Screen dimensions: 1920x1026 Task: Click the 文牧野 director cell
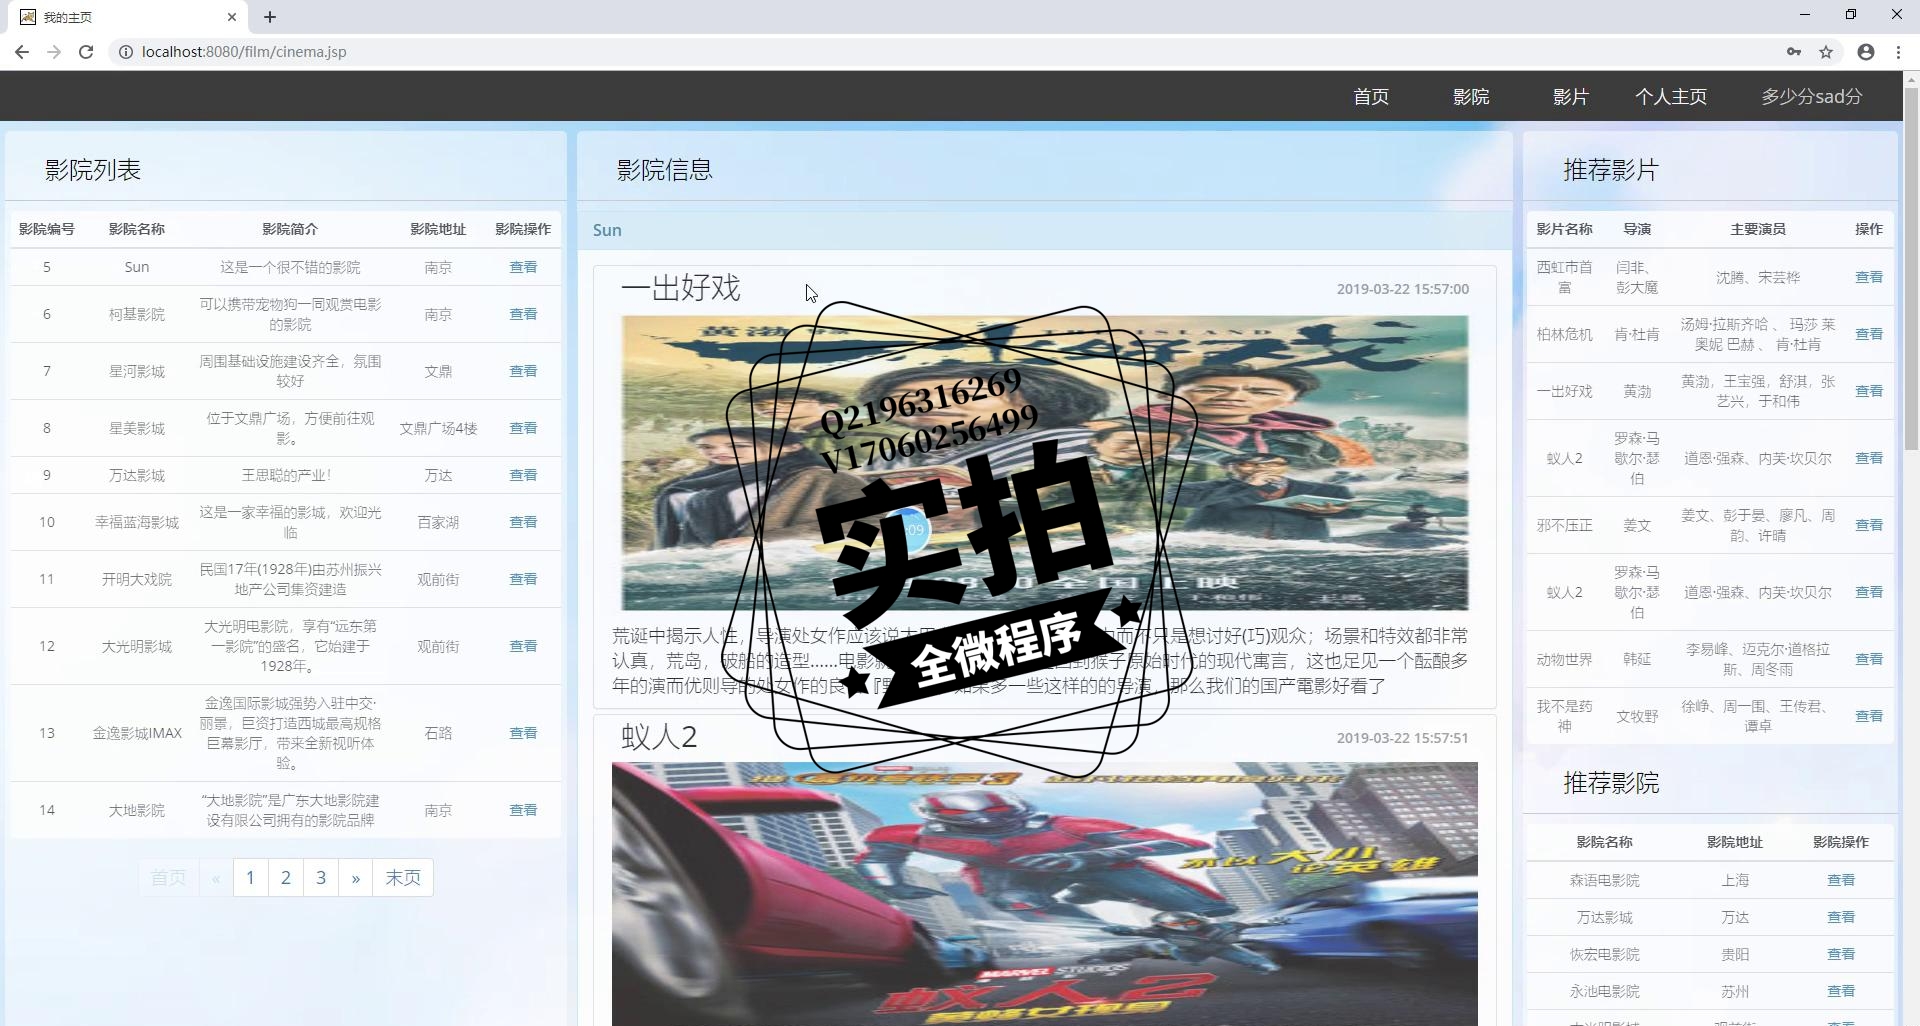(x=1637, y=716)
